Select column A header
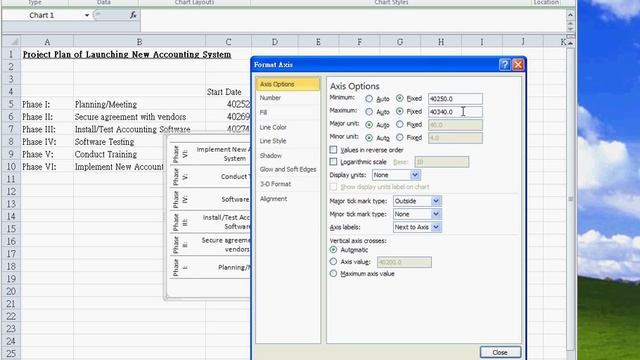This screenshot has height=360, width=640. (x=47, y=42)
